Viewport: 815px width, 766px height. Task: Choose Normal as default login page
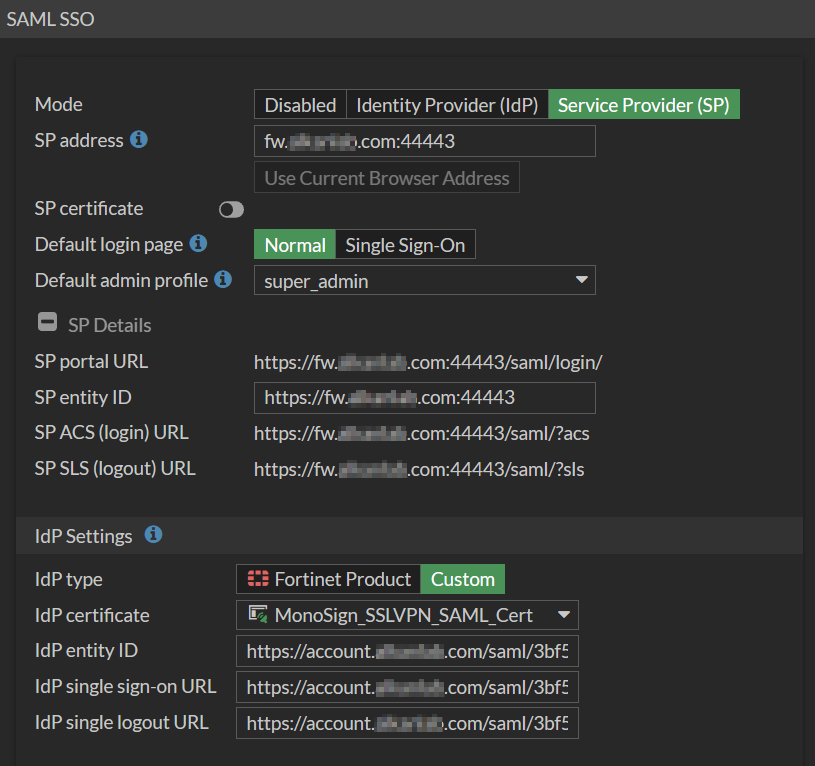295,245
